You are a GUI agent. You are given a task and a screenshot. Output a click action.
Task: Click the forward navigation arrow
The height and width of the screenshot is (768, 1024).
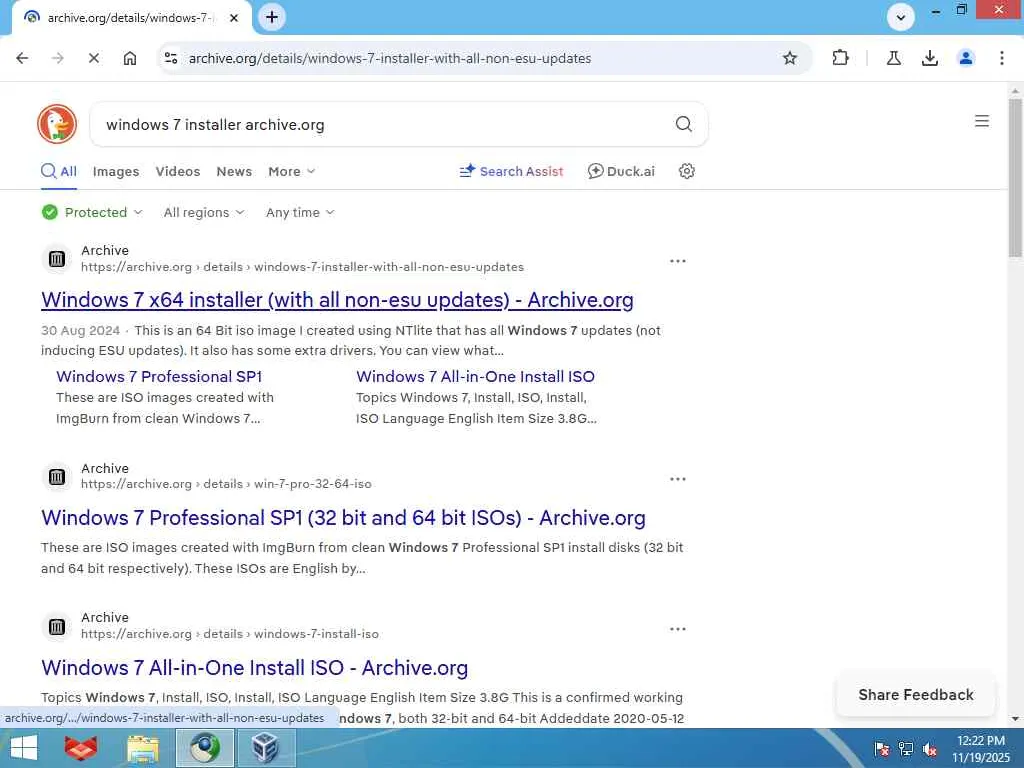[58, 58]
